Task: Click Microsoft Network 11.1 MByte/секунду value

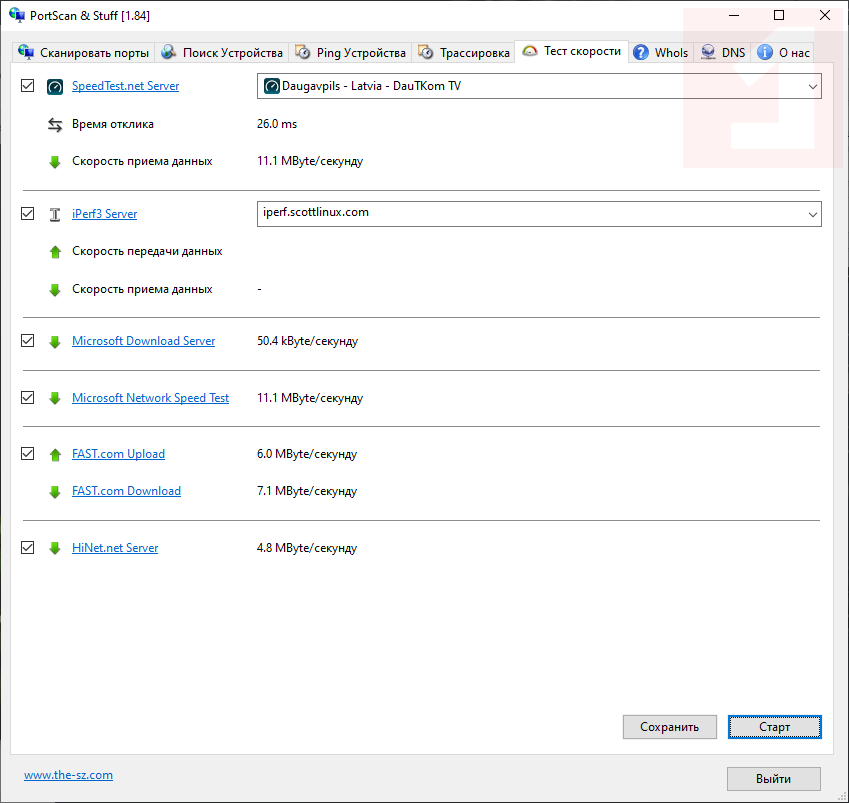Action: coord(310,397)
